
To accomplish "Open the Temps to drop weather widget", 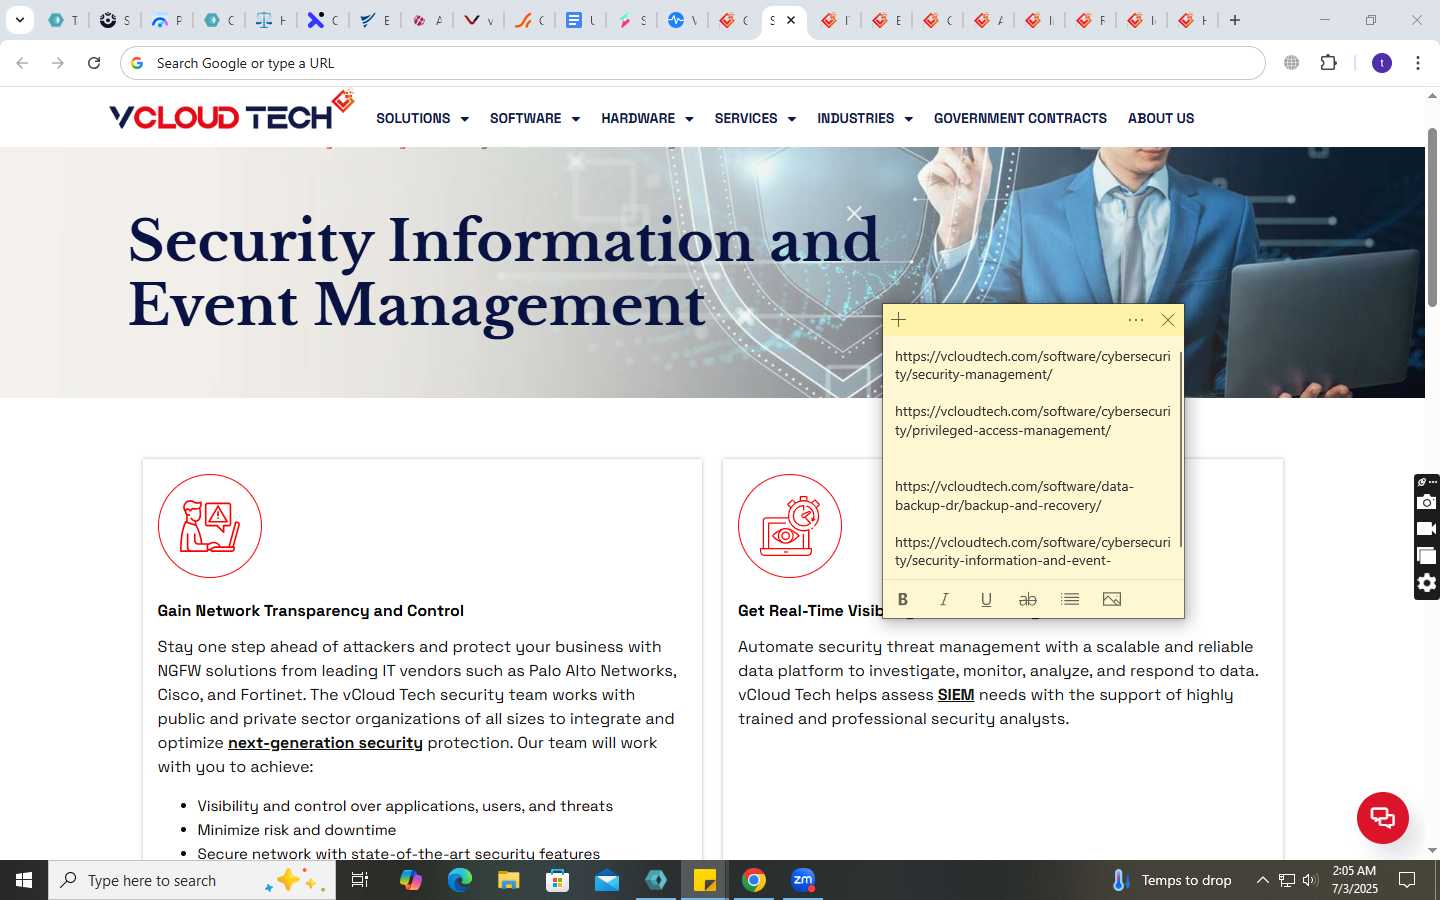I will click(1172, 880).
